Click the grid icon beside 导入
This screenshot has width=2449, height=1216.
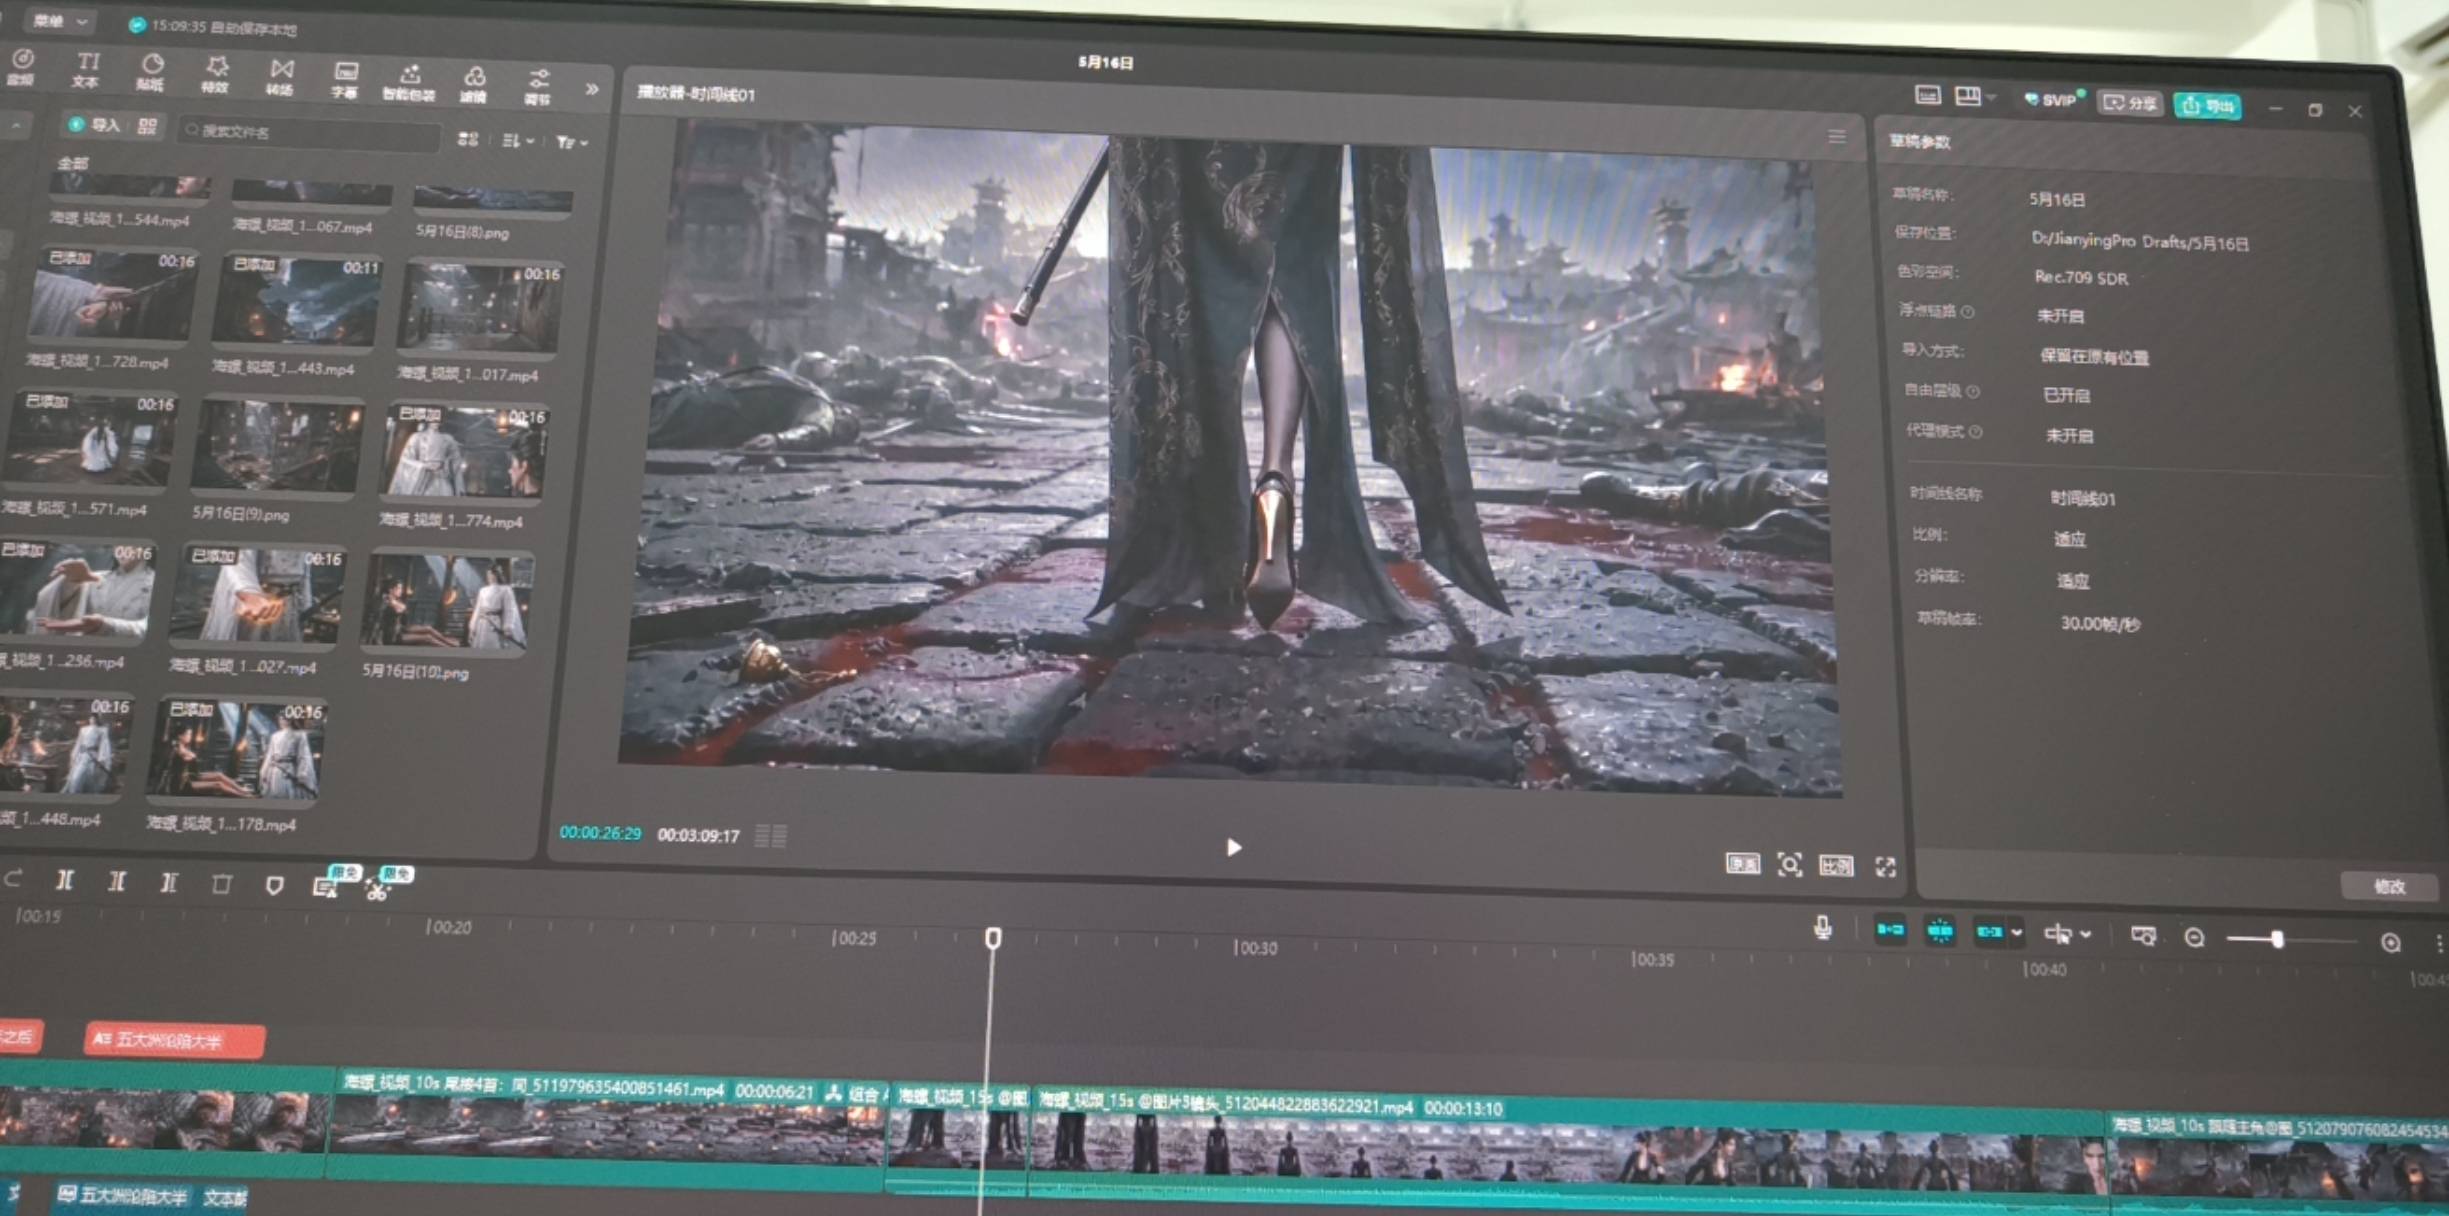click(x=147, y=126)
